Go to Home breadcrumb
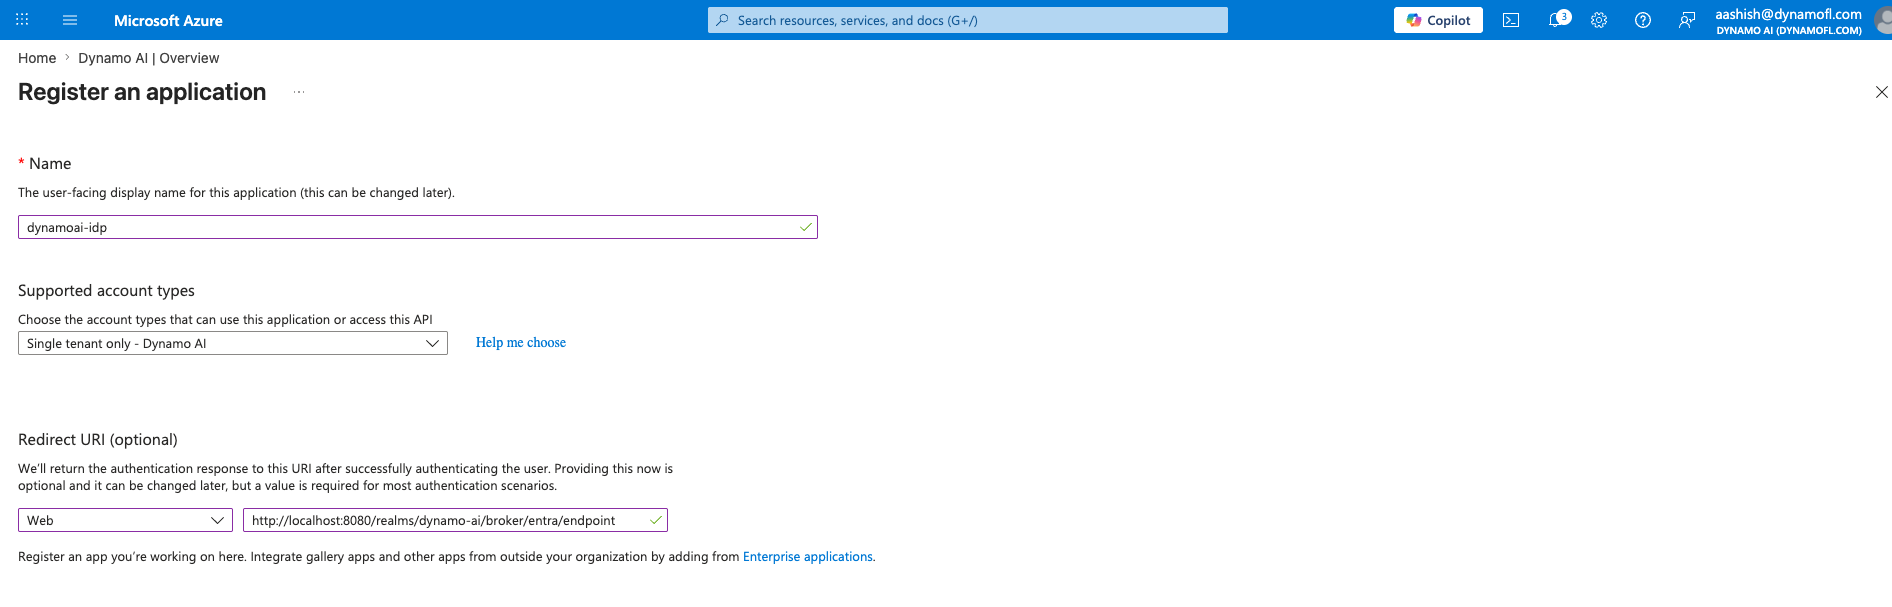 pyautogui.click(x=37, y=58)
